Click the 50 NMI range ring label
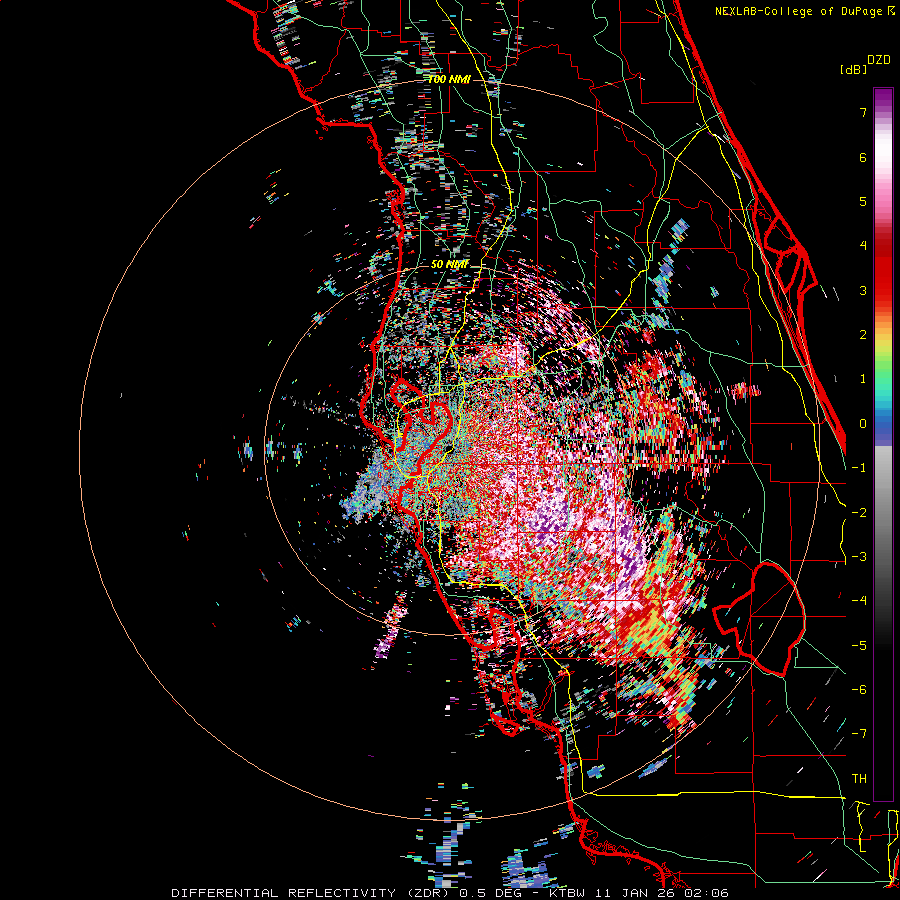The image size is (900, 900). (449, 264)
